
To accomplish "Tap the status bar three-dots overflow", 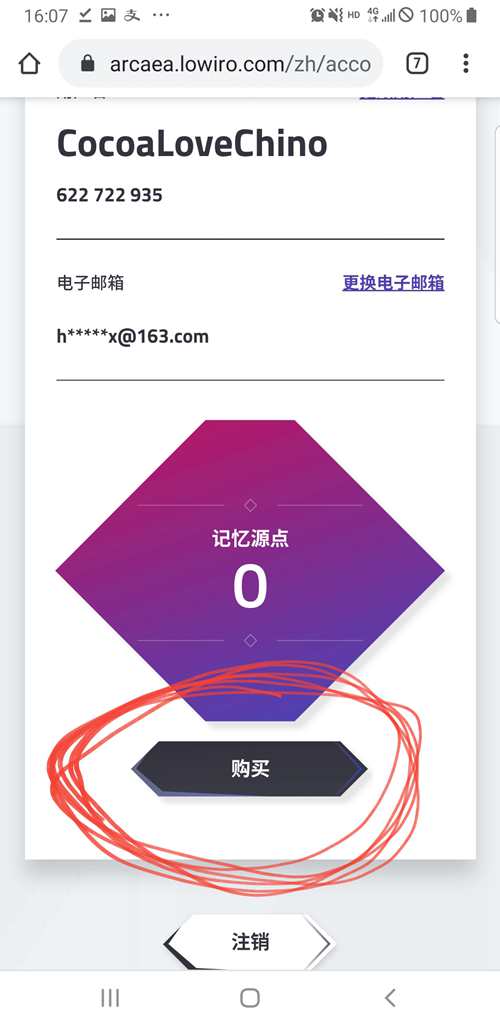I will [x=161, y=16].
